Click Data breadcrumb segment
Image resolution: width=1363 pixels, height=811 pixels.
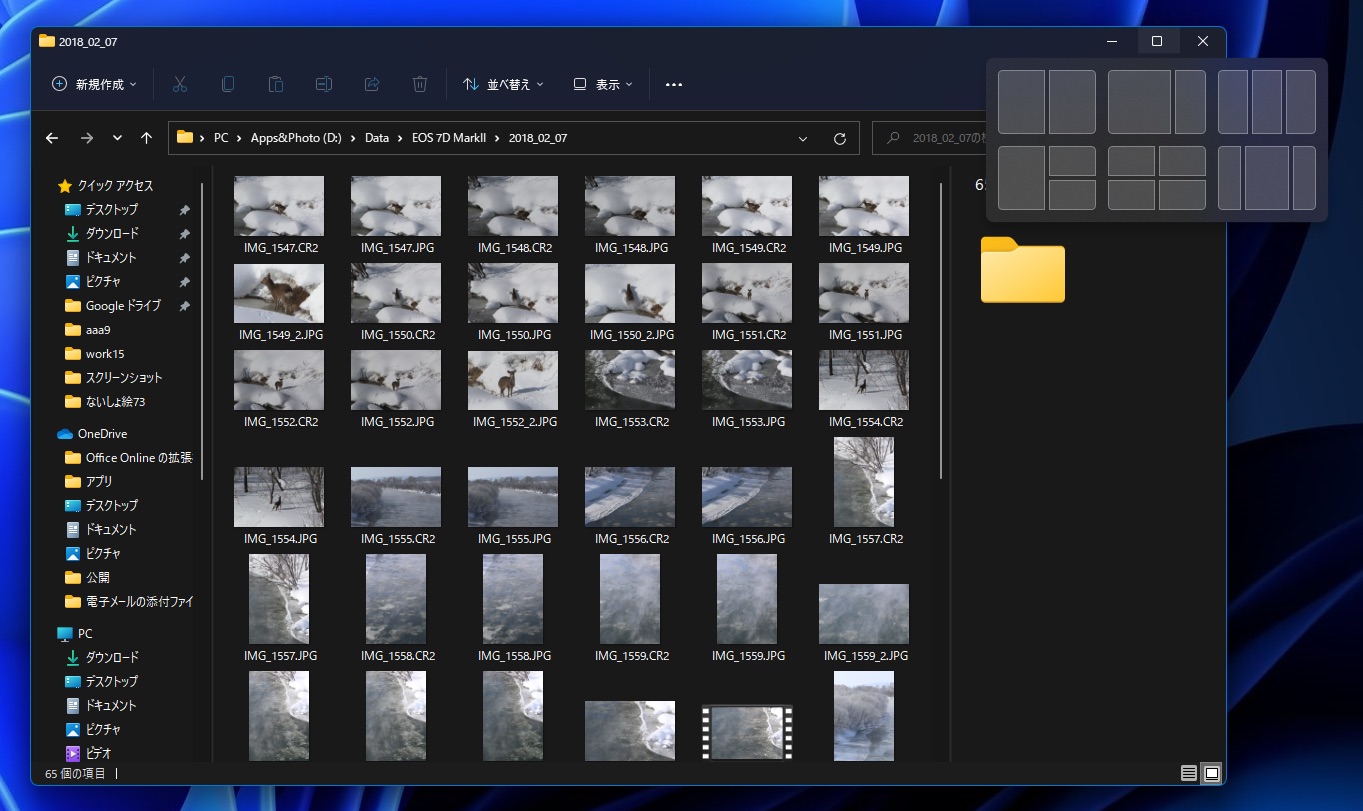pyautogui.click(x=377, y=138)
